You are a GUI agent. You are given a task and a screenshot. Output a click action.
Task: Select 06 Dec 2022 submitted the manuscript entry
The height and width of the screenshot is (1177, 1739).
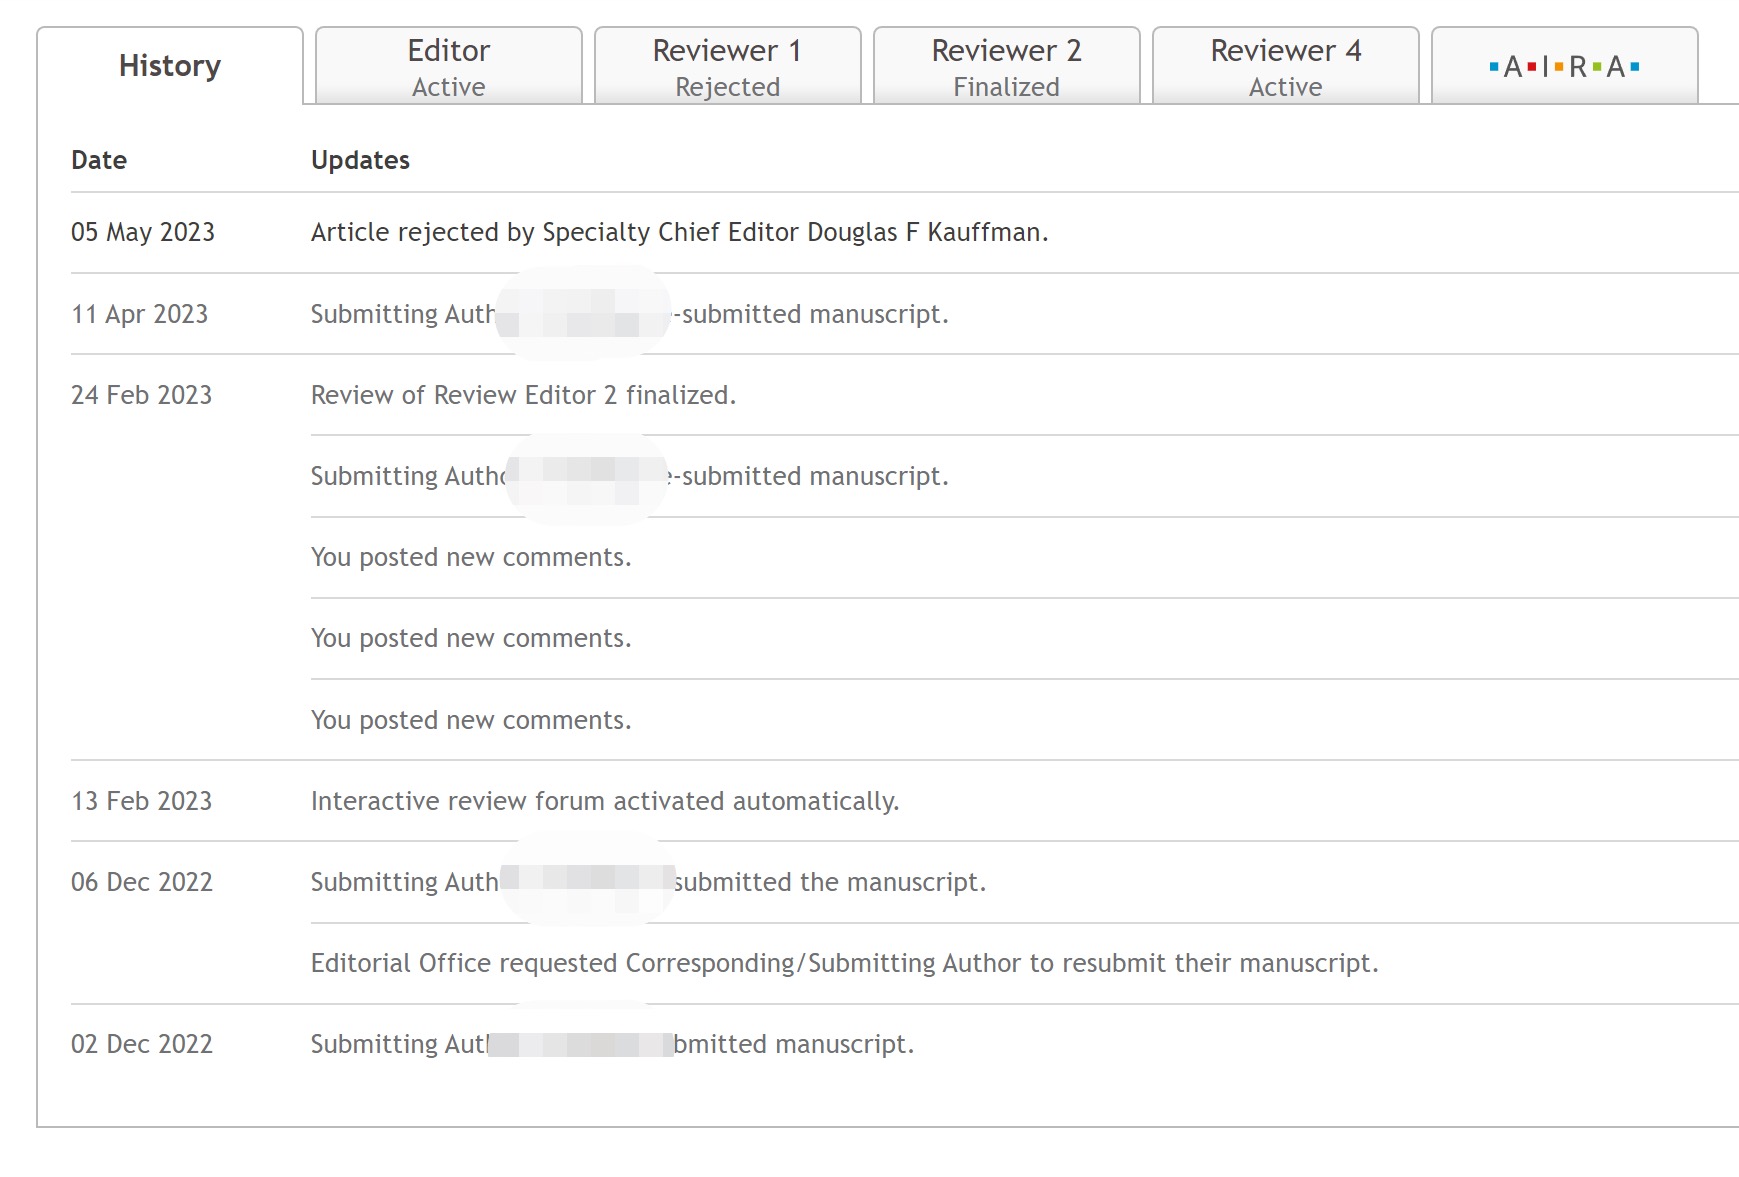click(x=648, y=882)
